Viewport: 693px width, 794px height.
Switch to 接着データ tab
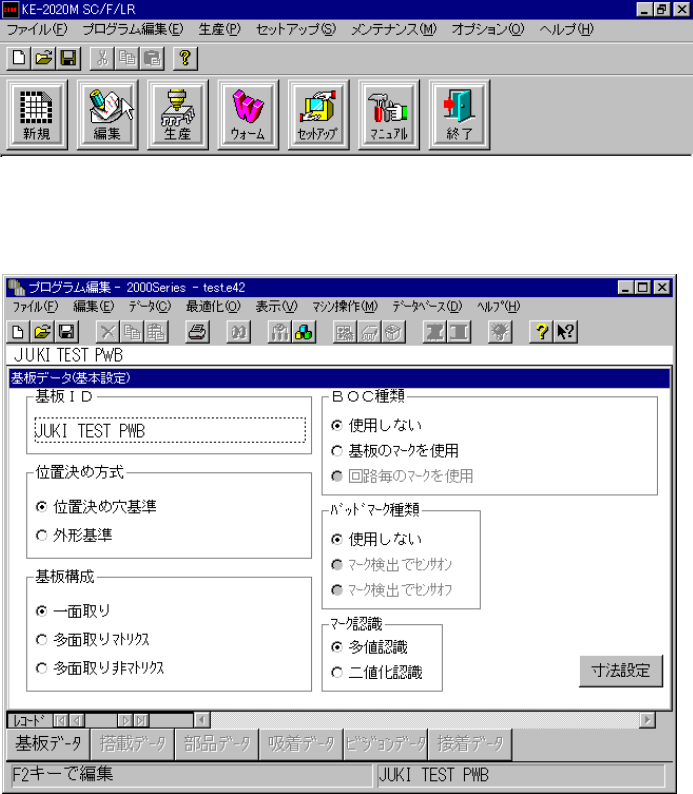coord(470,744)
